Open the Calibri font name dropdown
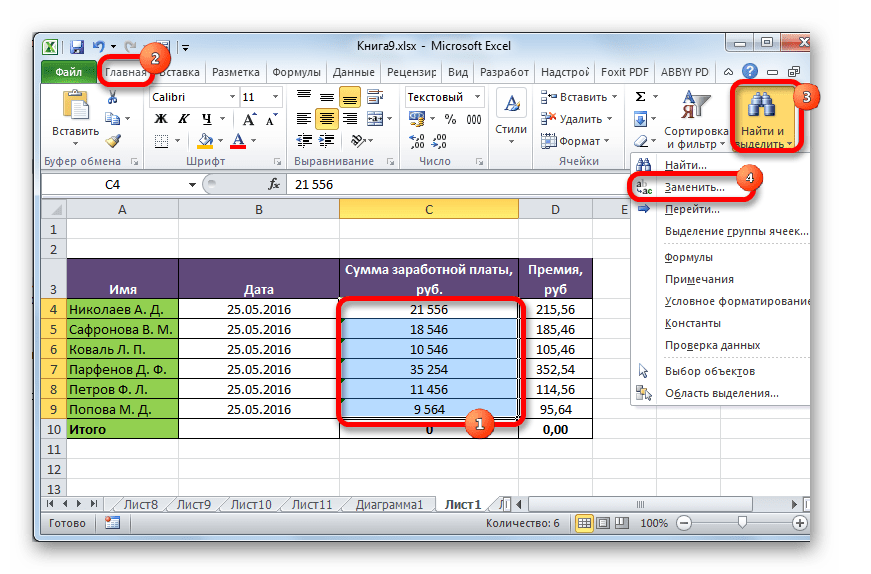The image size is (871, 574). point(229,97)
